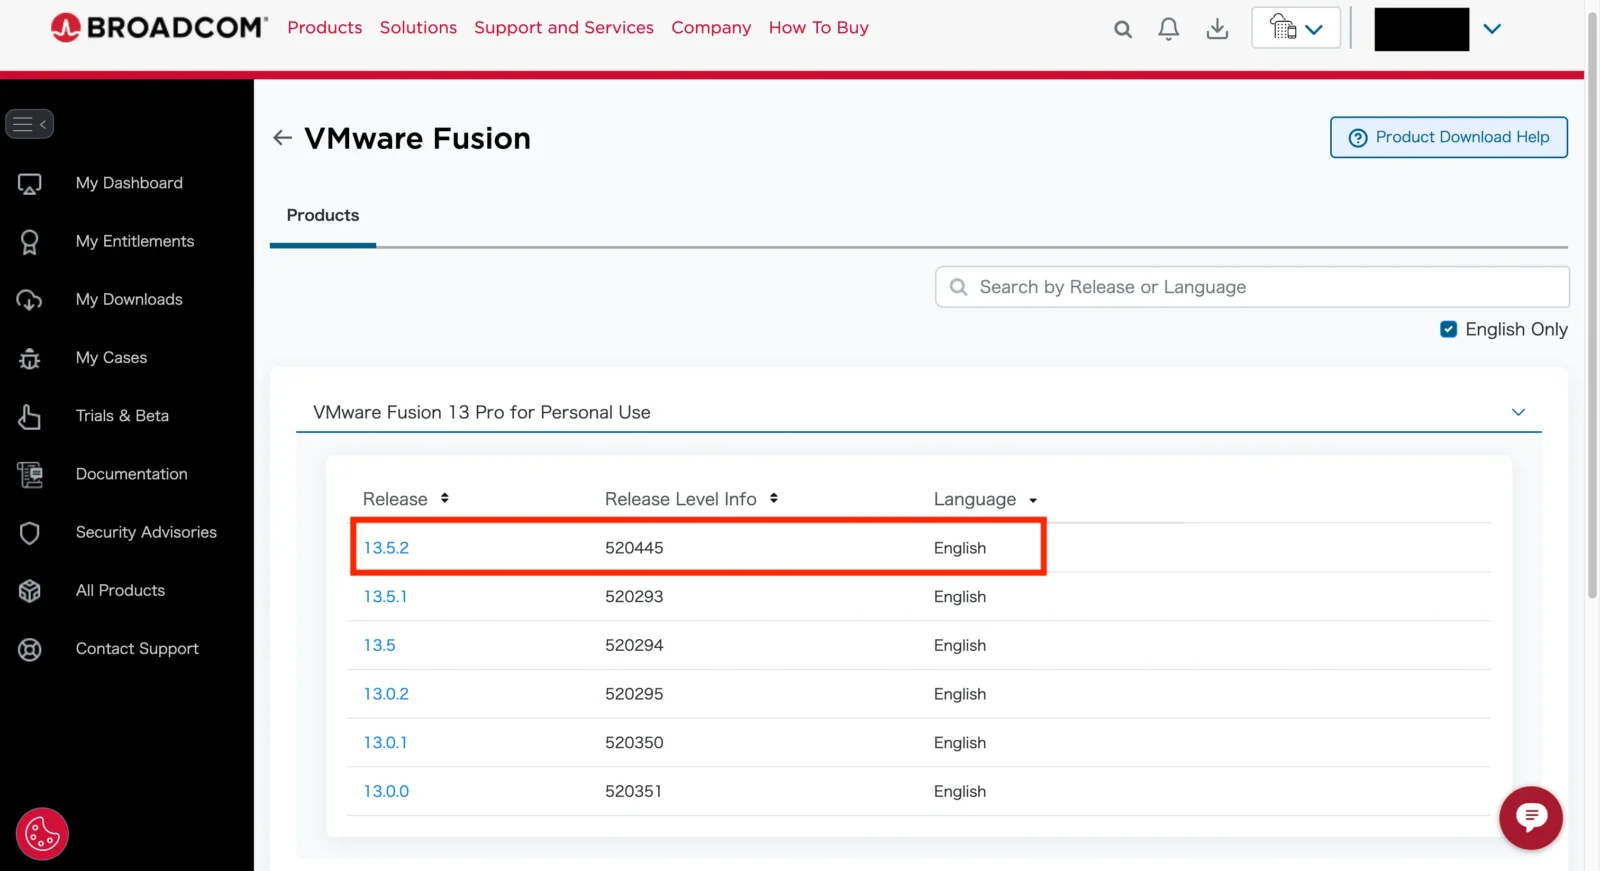The height and width of the screenshot is (871, 1600).
Task: Open the search magnifier icon in header
Action: tap(1123, 29)
